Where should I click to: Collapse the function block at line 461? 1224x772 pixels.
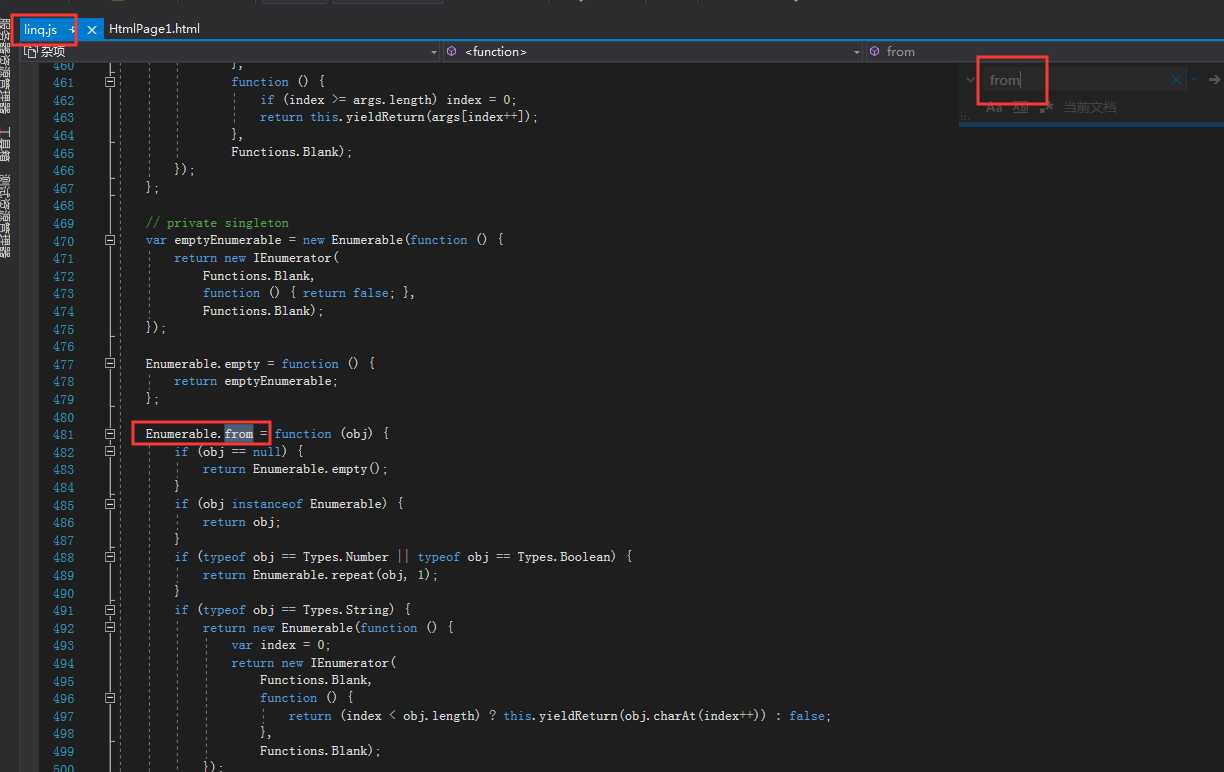point(110,82)
